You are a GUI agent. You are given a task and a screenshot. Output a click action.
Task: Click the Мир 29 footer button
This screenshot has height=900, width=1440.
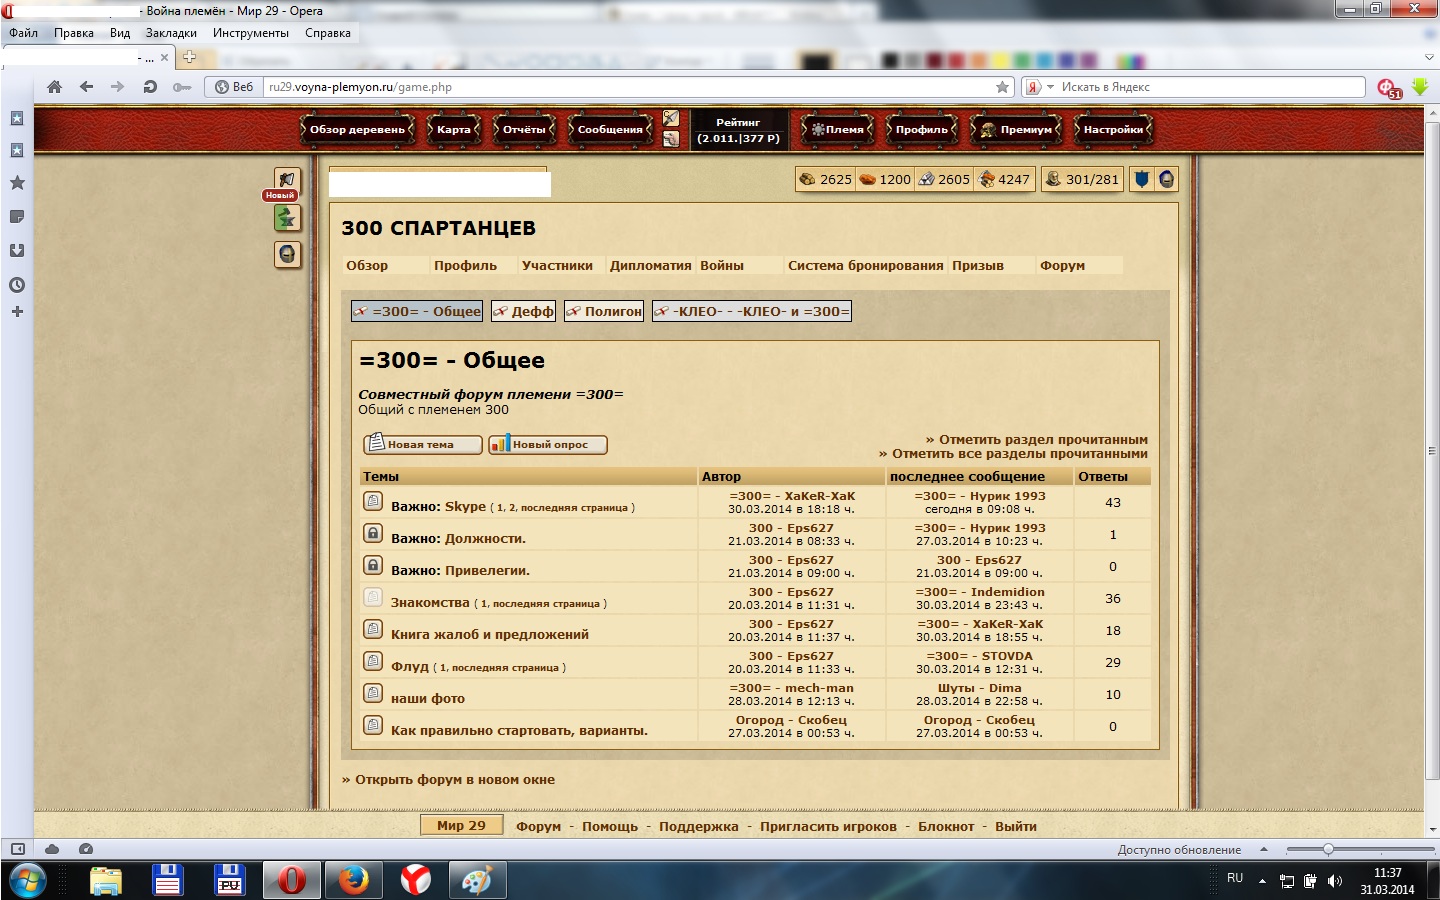click(x=461, y=825)
